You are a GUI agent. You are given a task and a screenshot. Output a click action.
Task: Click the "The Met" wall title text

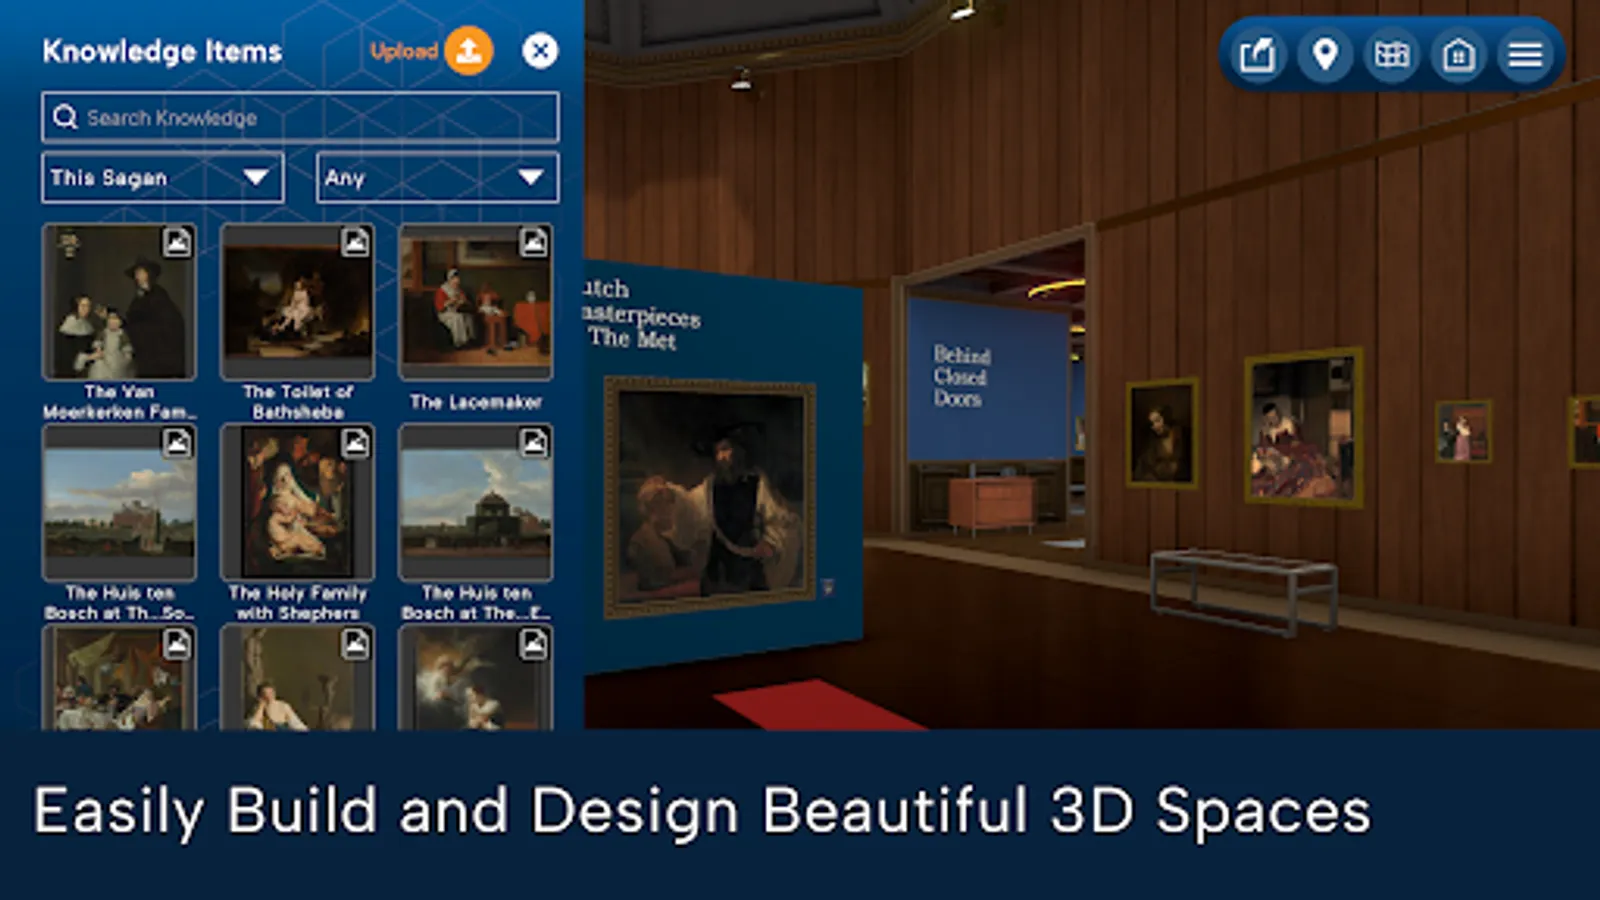click(x=632, y=338)
